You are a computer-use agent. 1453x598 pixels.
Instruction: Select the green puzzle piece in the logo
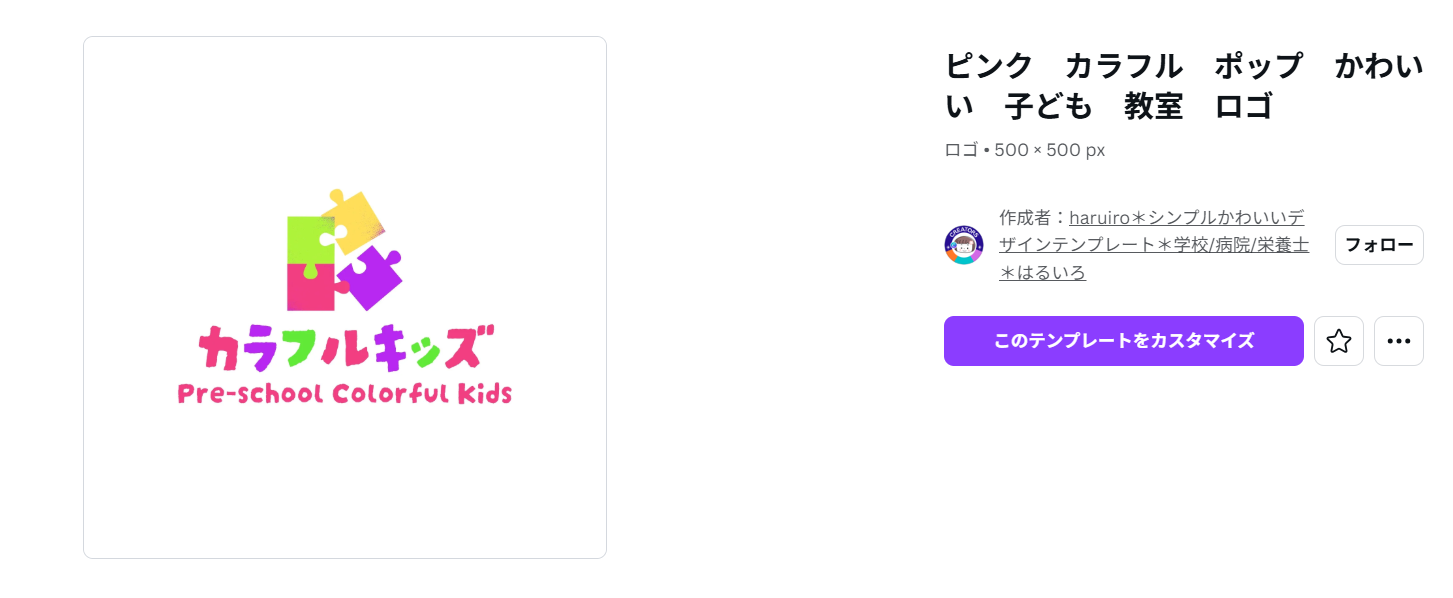click(311, 240)
